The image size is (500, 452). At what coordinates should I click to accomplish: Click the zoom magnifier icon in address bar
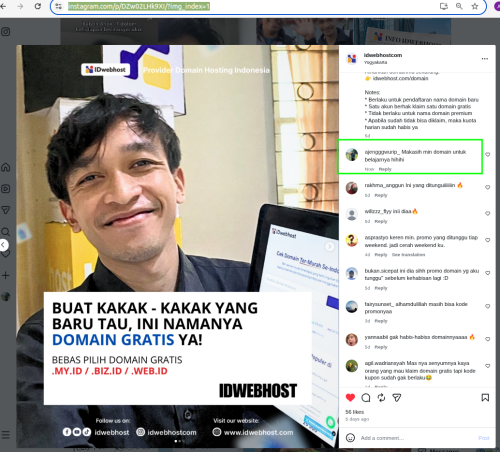coord(459,6)
